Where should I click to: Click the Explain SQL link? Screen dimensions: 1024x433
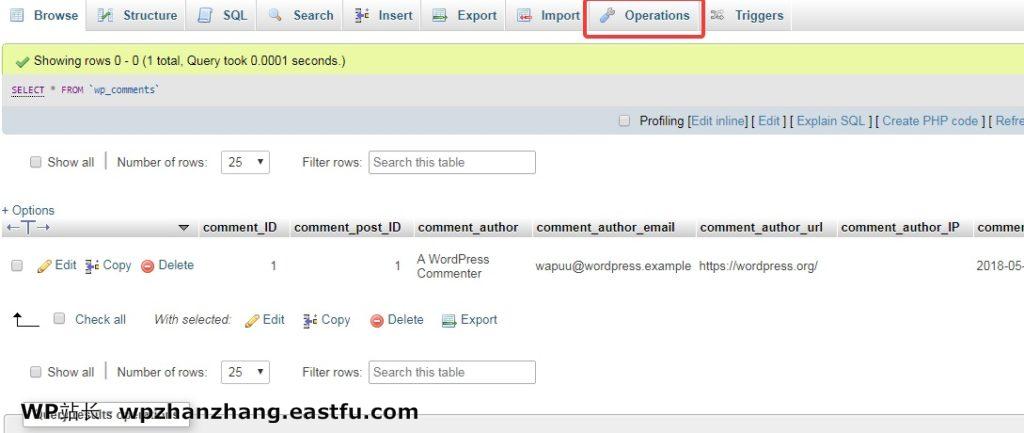coord(831,121)
